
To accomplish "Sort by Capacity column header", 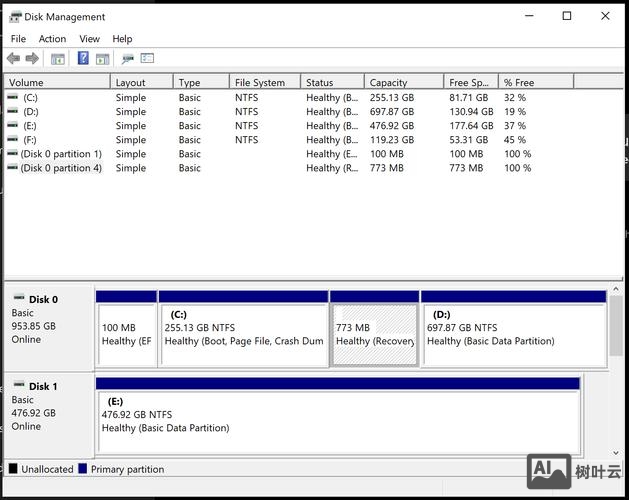I will point(402,83).
